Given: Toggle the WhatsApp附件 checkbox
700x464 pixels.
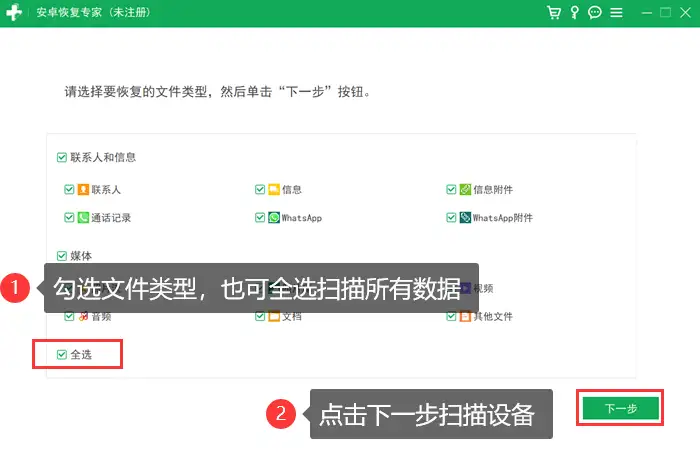Looking at the screenshot, I should point(451,217).
